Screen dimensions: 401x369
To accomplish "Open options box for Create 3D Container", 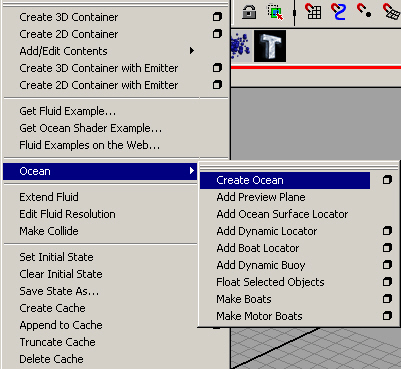I will pyautogui.click(x=217, y=17).
